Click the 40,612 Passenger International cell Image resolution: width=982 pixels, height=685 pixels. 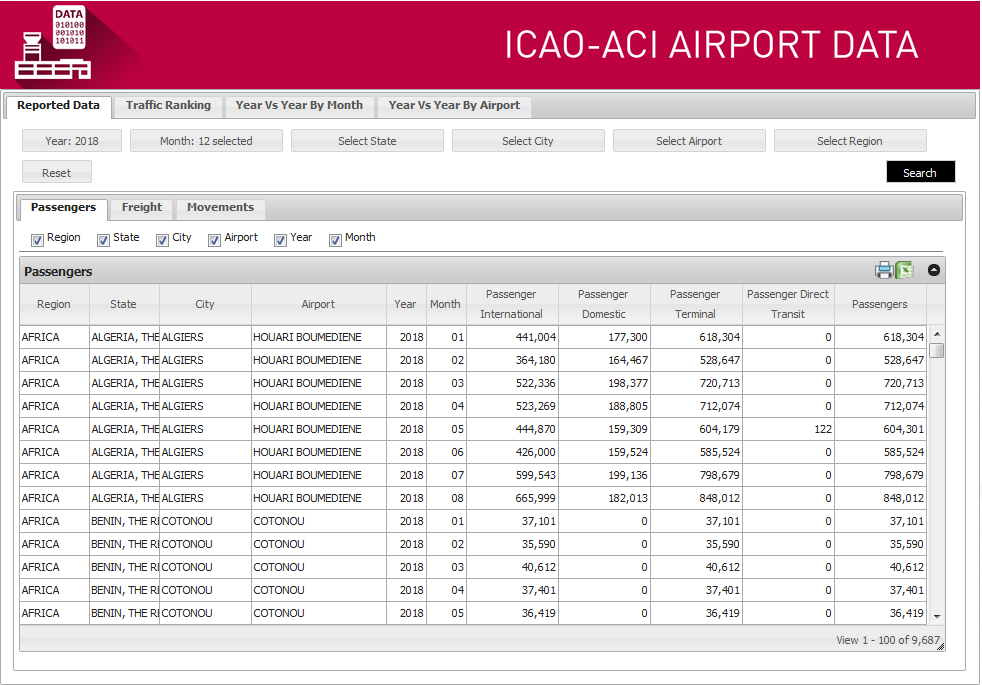click(512, 567)
